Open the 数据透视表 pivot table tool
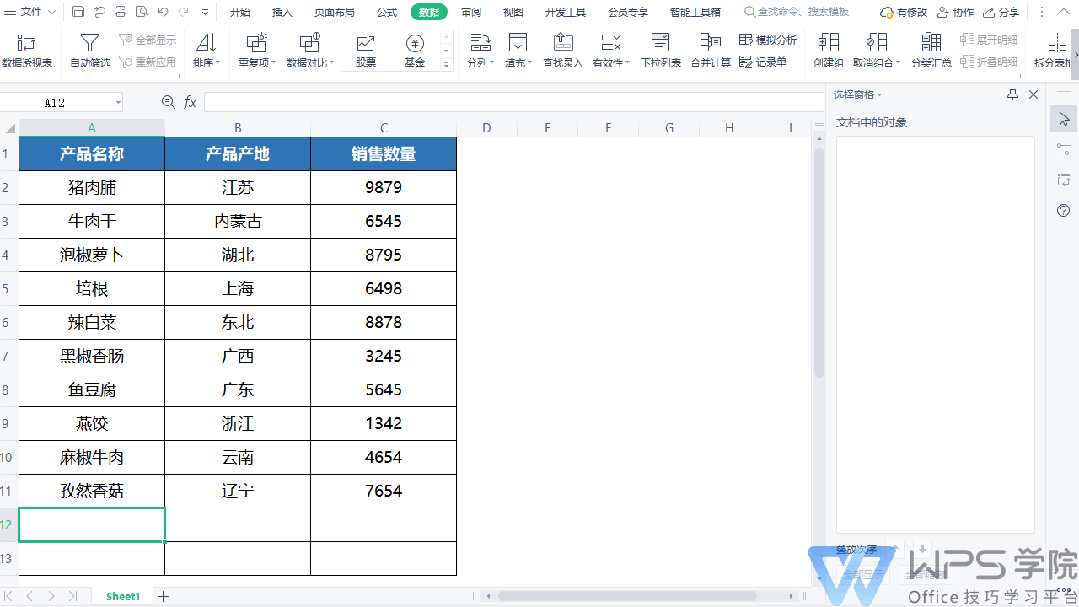Image resolution: width=1079 pixels, height=607 pixels. point(27,51)
